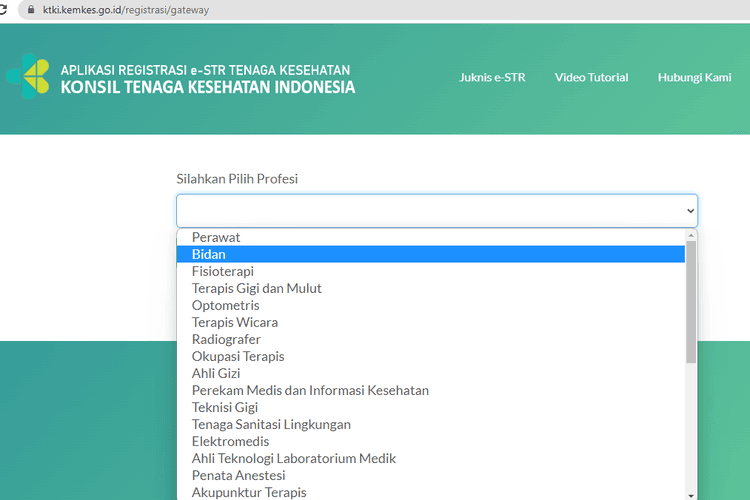750x500 pixels.
Task: Choose Penata Anestesi option
Action: [x=430, y=475]
